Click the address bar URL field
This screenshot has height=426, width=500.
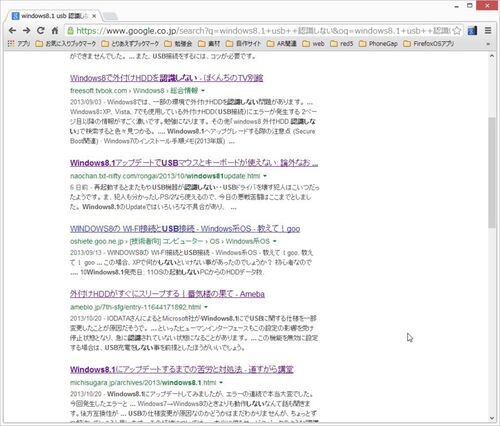pyautogui.click(x=263, y=31)
